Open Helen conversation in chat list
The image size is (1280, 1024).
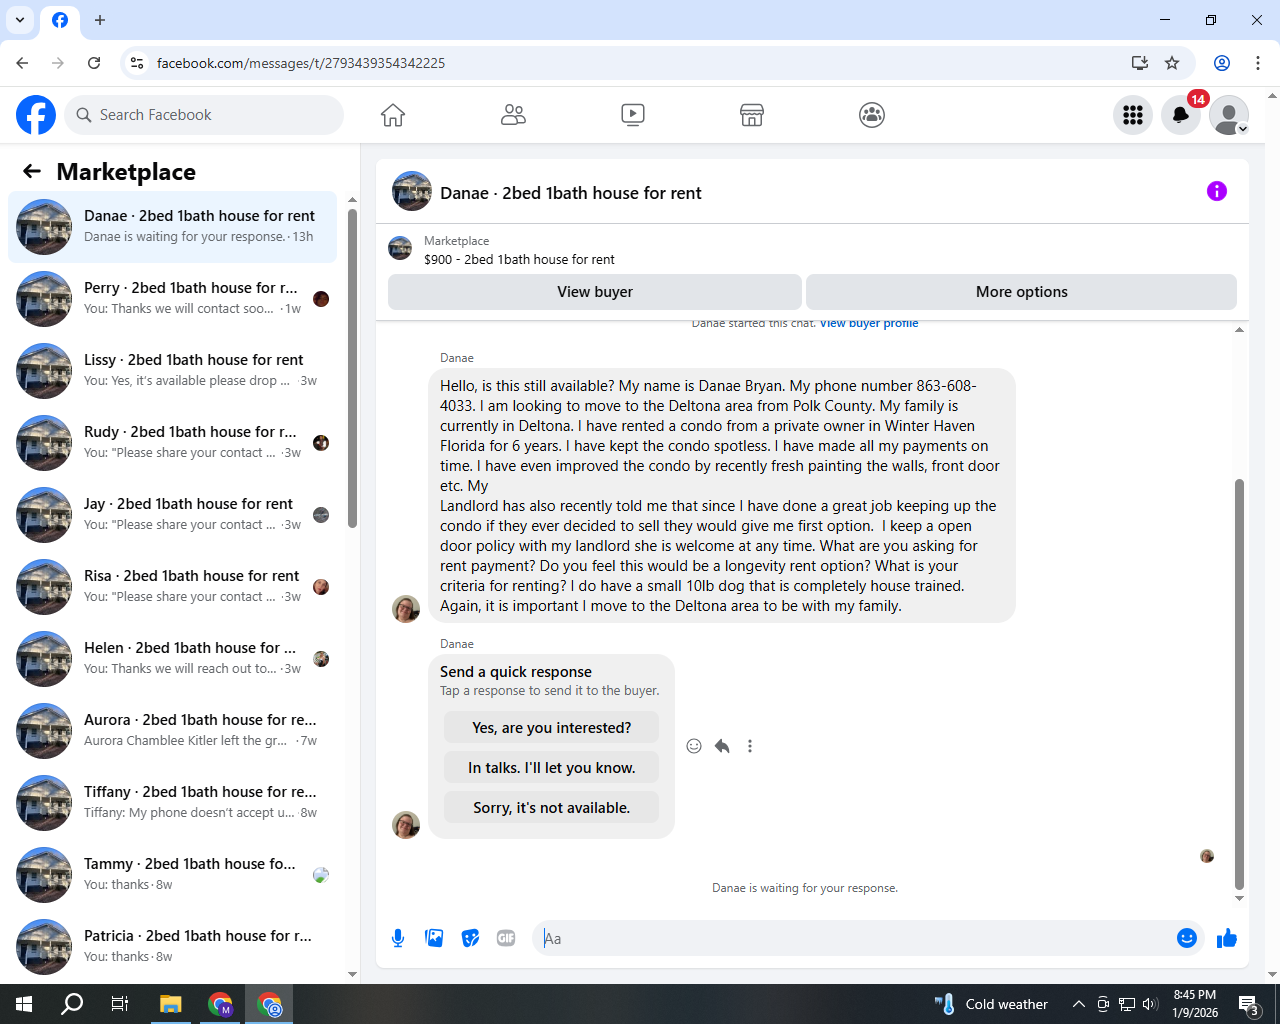(x=172, y=659)
